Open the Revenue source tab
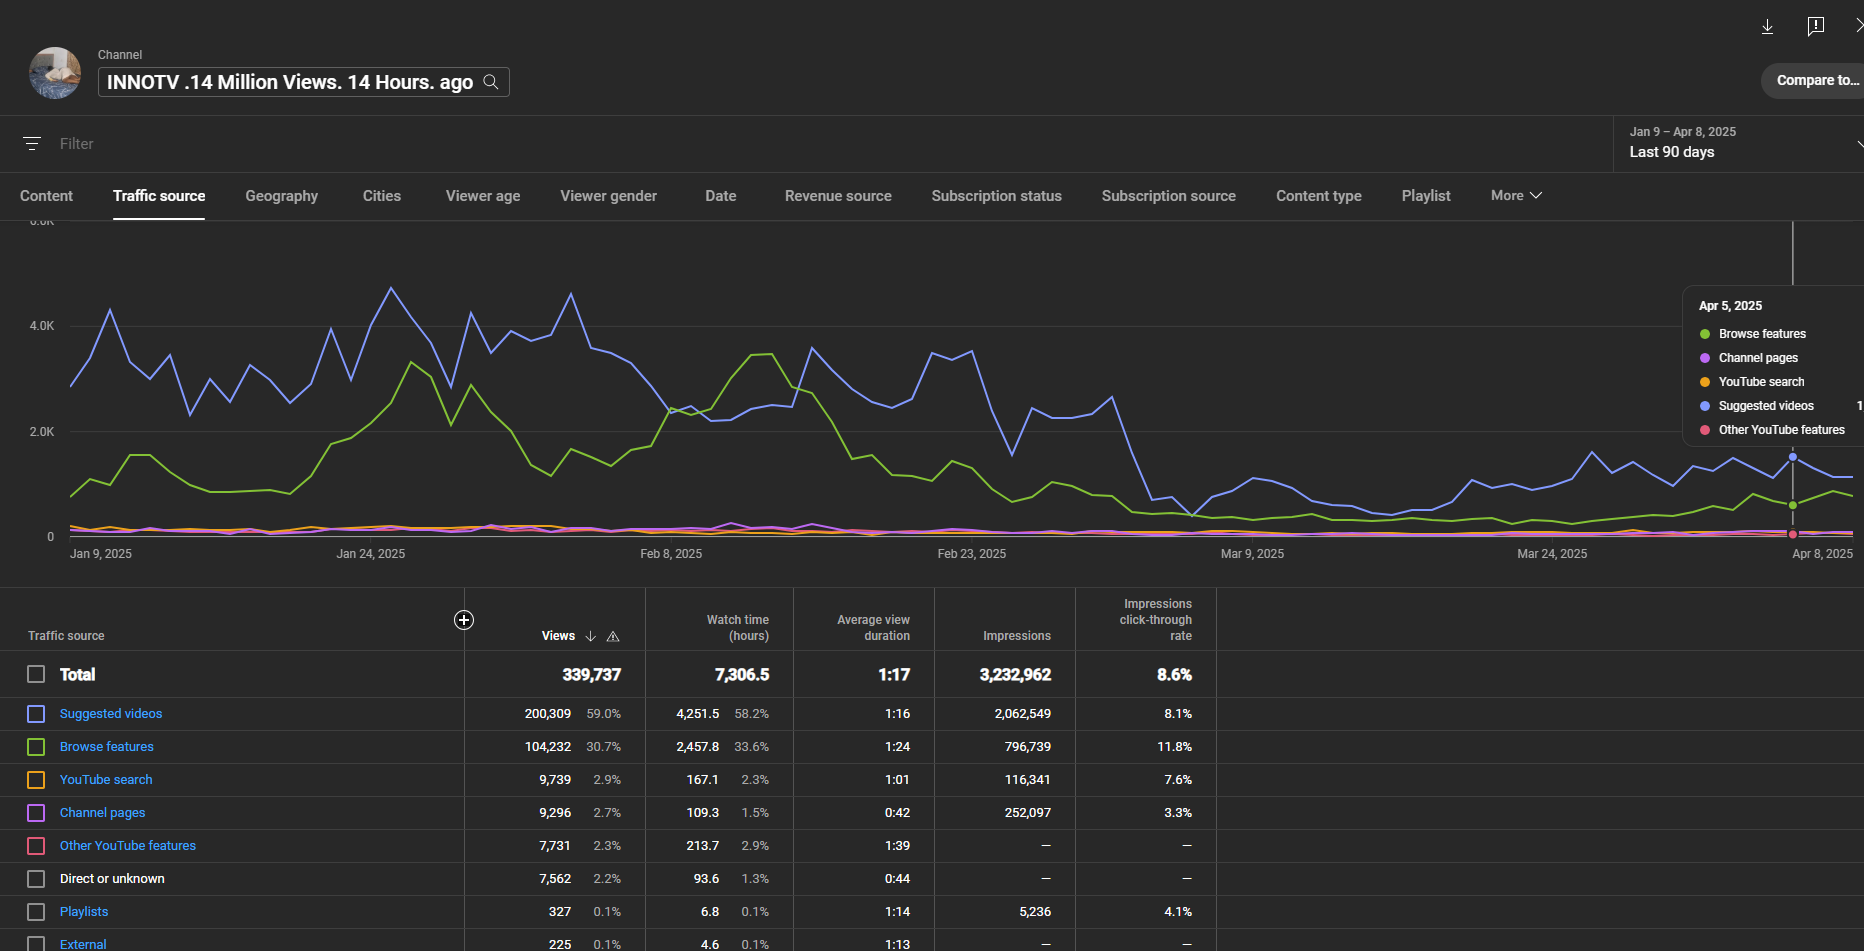This screenshot has height=951, width=1864. pos(838,196)
